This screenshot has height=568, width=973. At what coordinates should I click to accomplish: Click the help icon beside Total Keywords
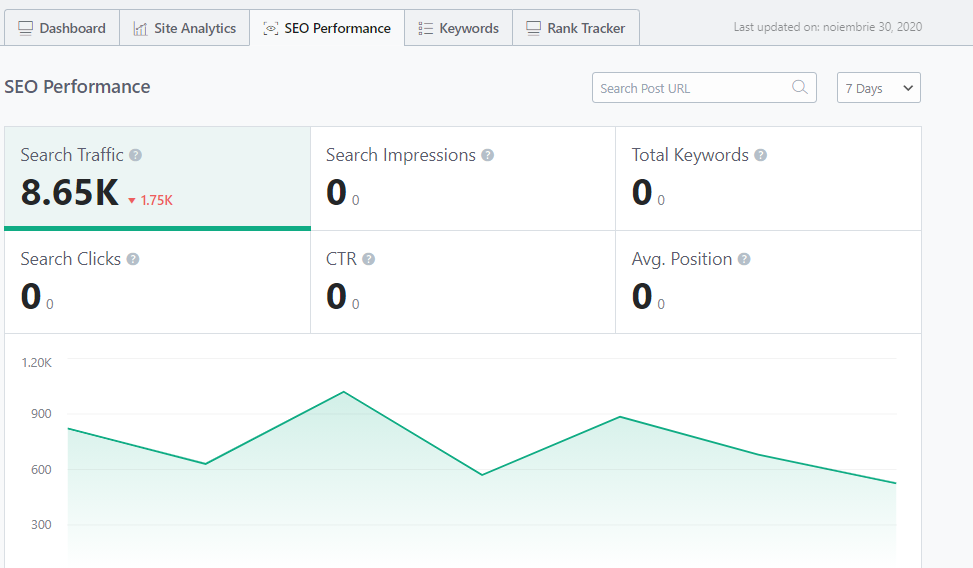tap(761, 155)
